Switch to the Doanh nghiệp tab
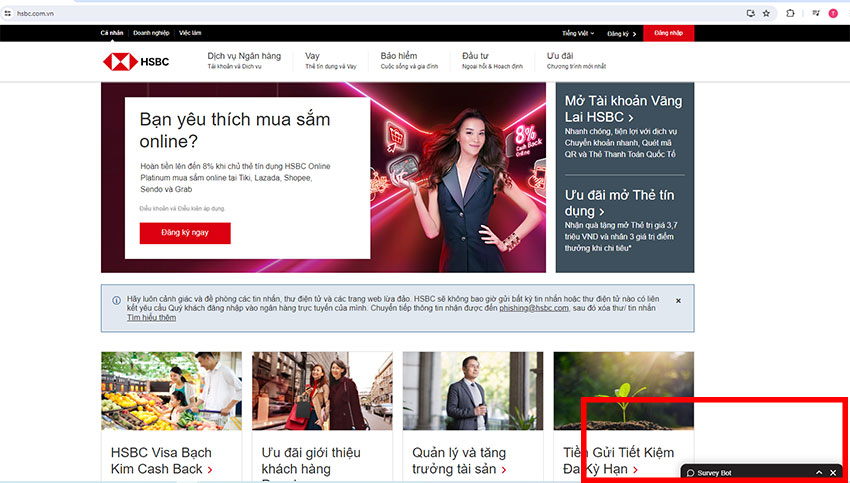This screenshot has height=483, width=850. click(151, 33)
